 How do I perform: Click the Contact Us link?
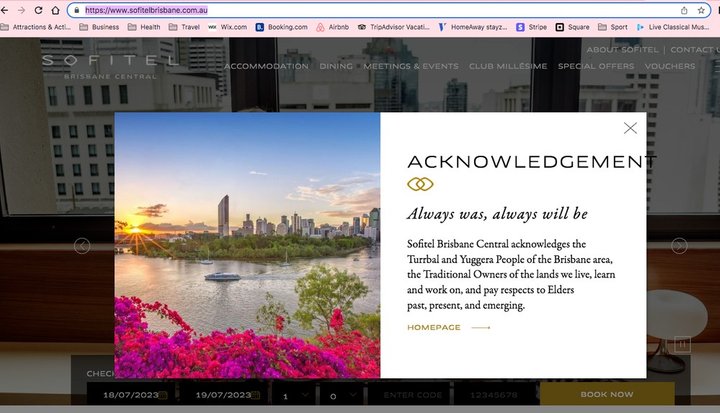(695, 50)
